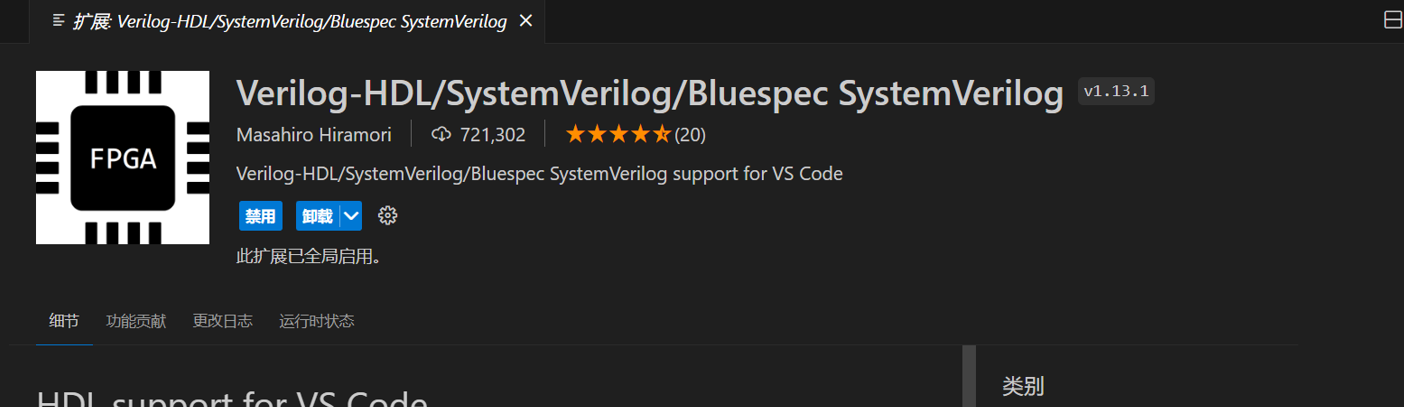Disable the extension with 禁用 button
This screenshot has width=1404, height=407.
point(261,216)
